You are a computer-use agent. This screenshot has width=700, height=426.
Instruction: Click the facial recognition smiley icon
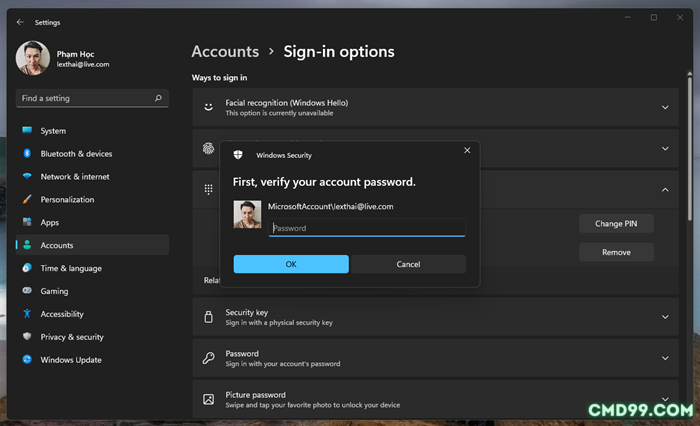[x=208, y=107]
